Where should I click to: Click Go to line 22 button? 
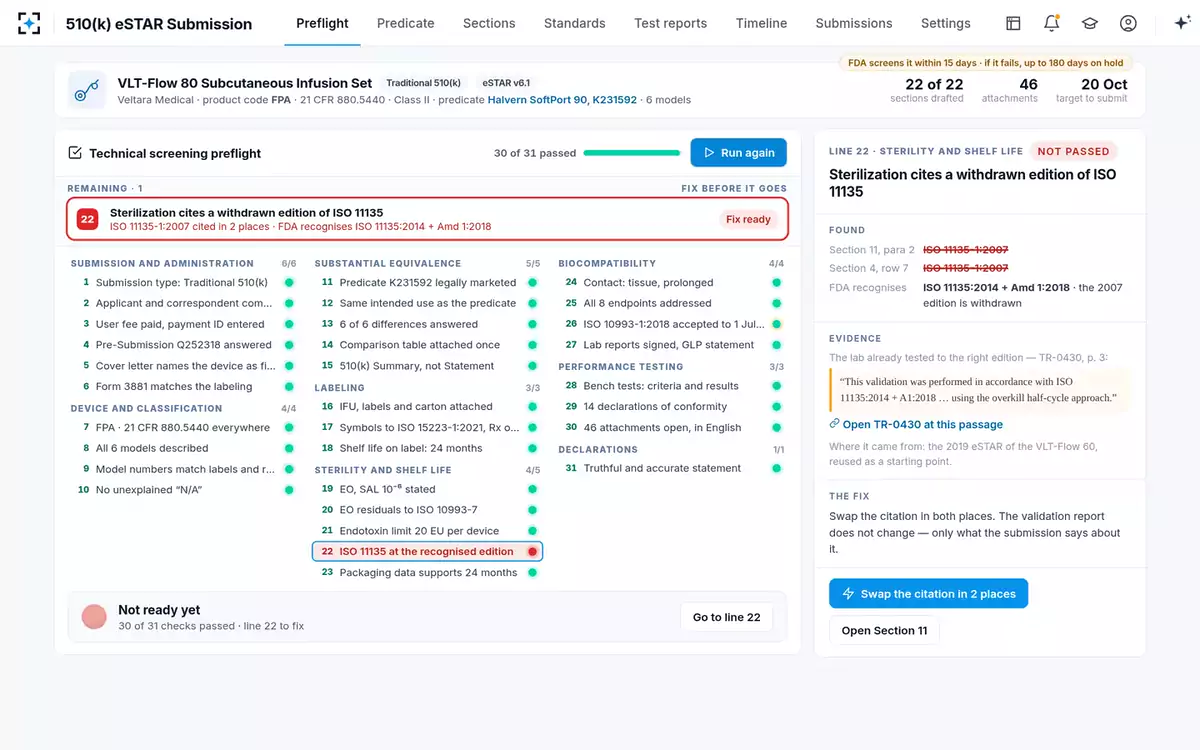coord(727,618)
